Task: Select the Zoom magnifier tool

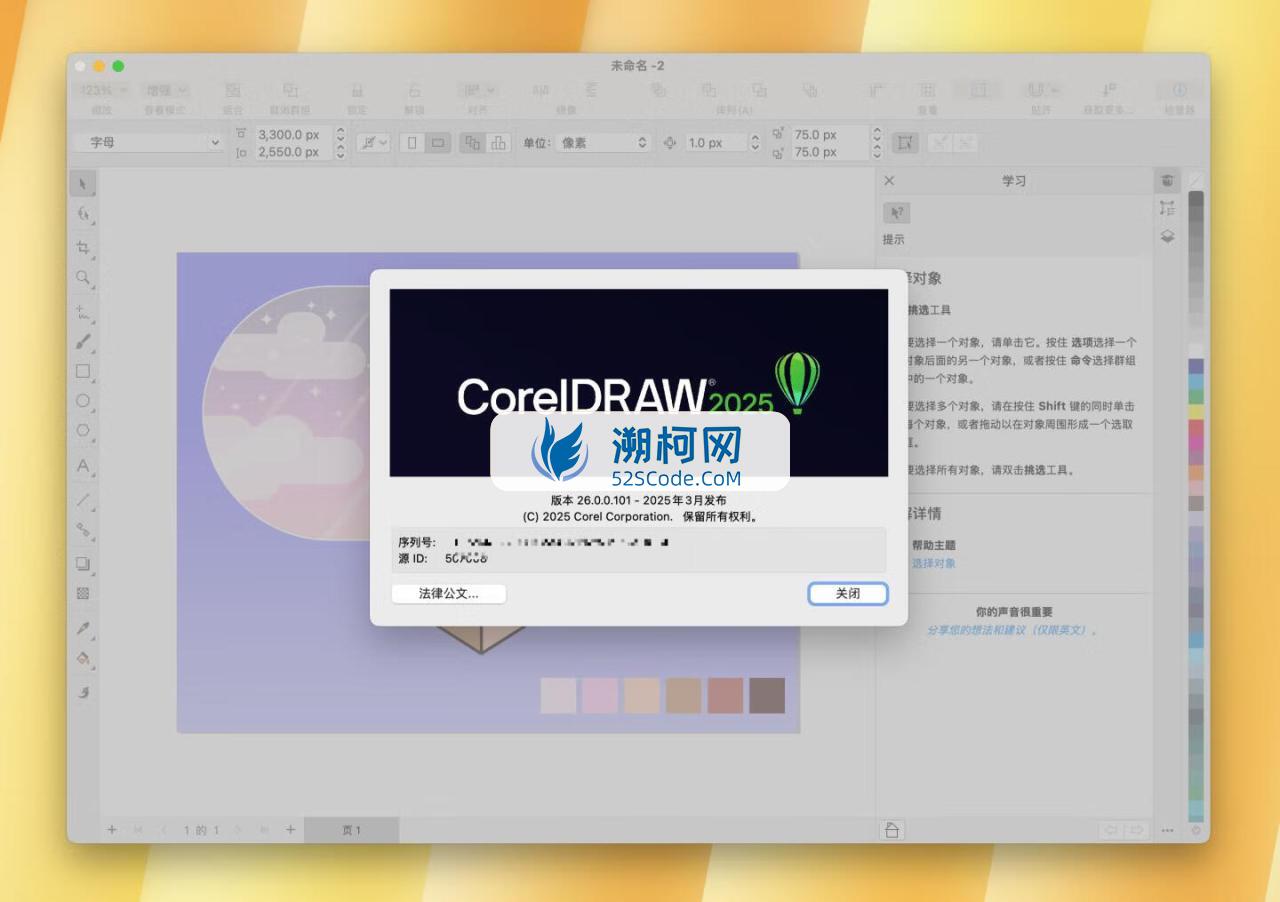Action: click(x=83, y=277)
